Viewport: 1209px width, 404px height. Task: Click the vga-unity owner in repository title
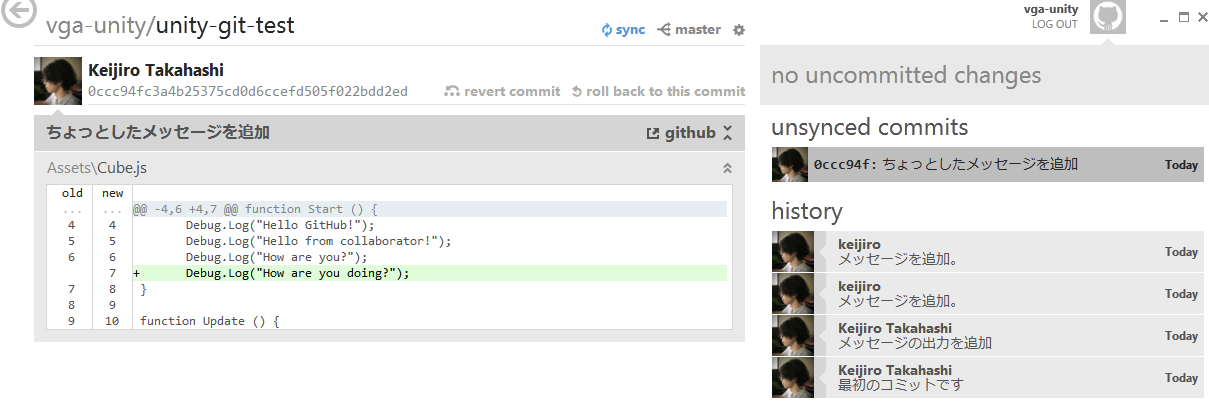(97, 26)
